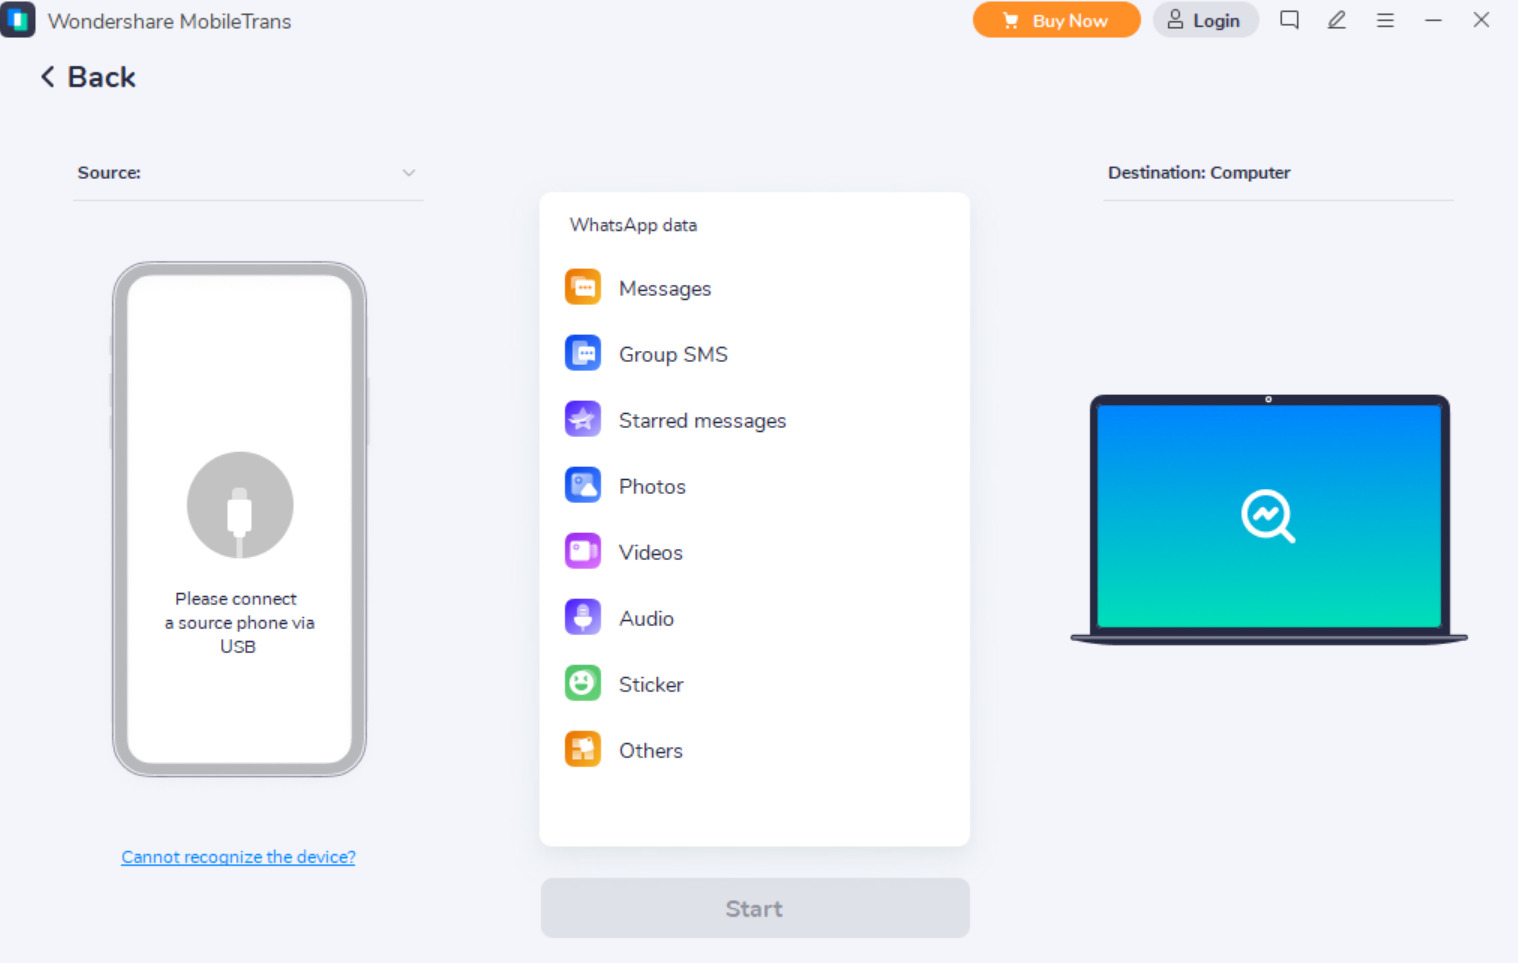Select the Videos label
Viewport: 1518px width, 963px height.
(x=651, y=553)
